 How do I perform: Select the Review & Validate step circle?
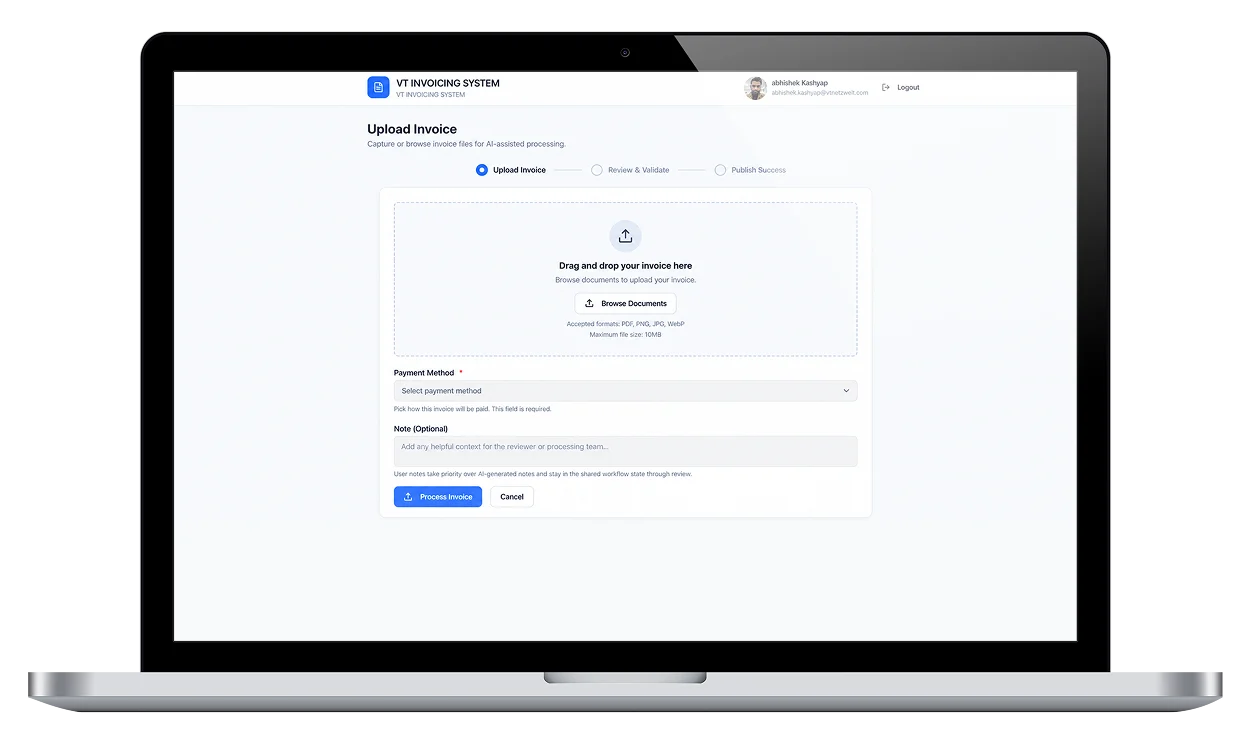pyautogui.click(x=597, y=170)
